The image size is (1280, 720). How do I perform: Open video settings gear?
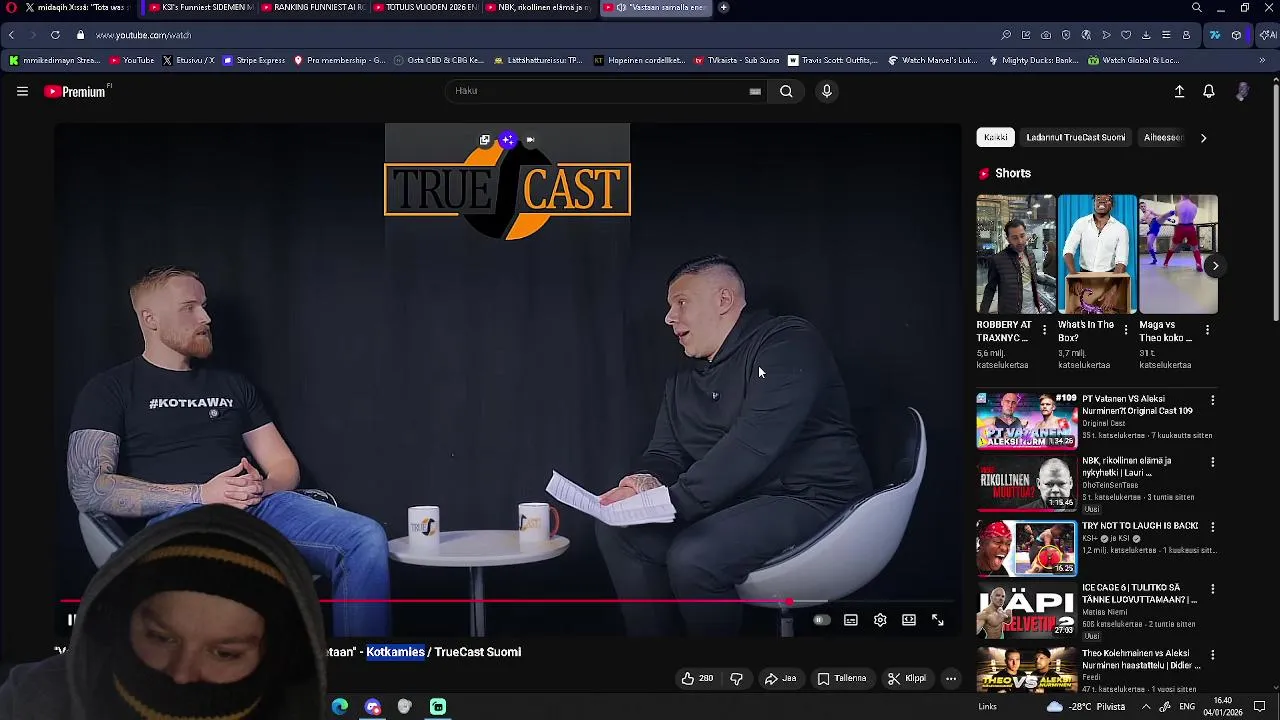tap(880, 620)
